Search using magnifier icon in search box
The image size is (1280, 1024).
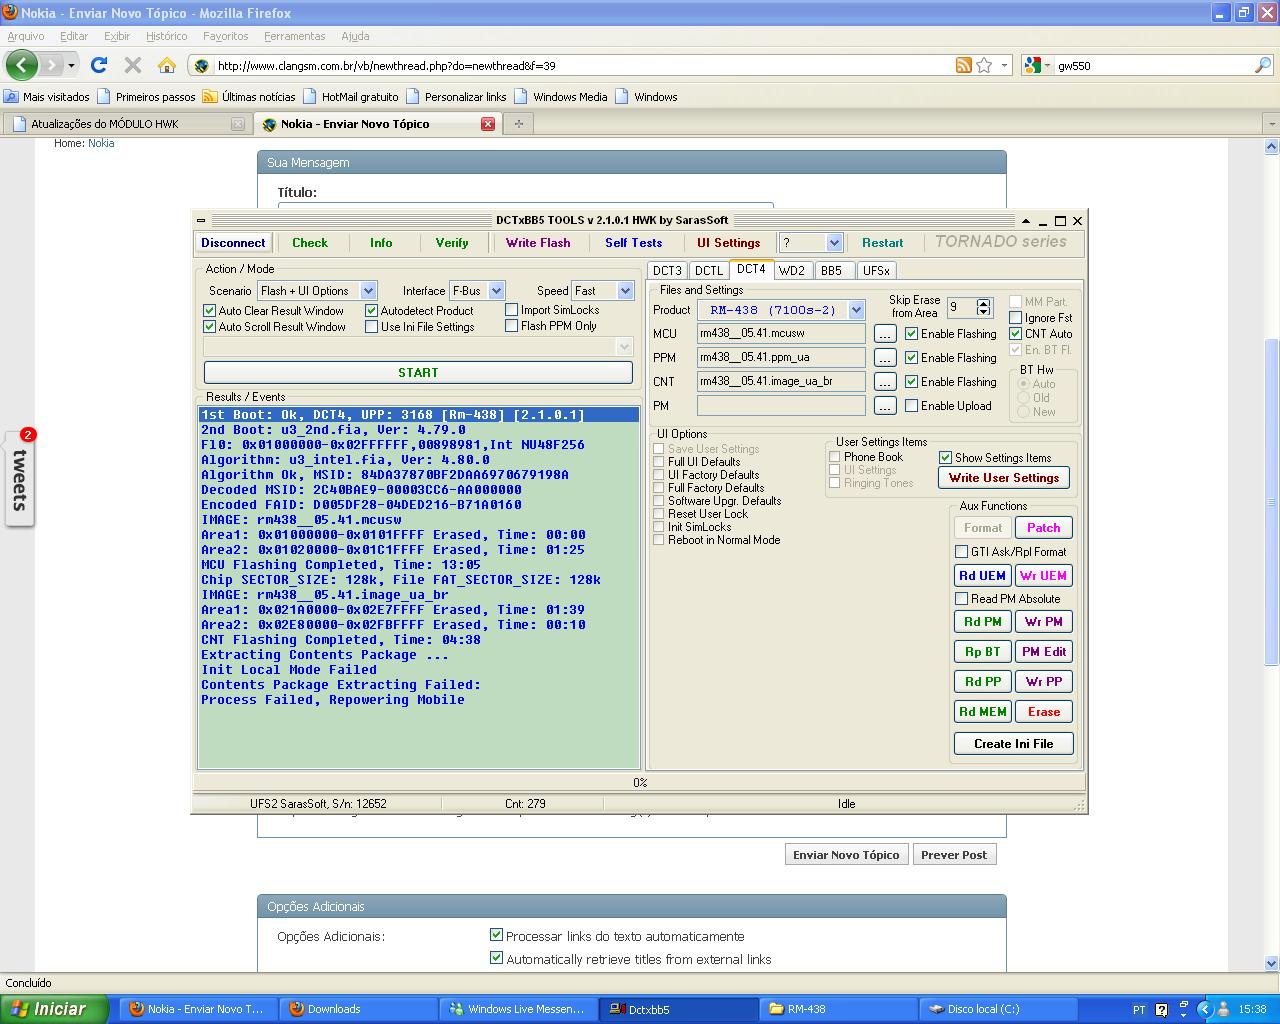pyautogui.click(x=1263, y=65)
